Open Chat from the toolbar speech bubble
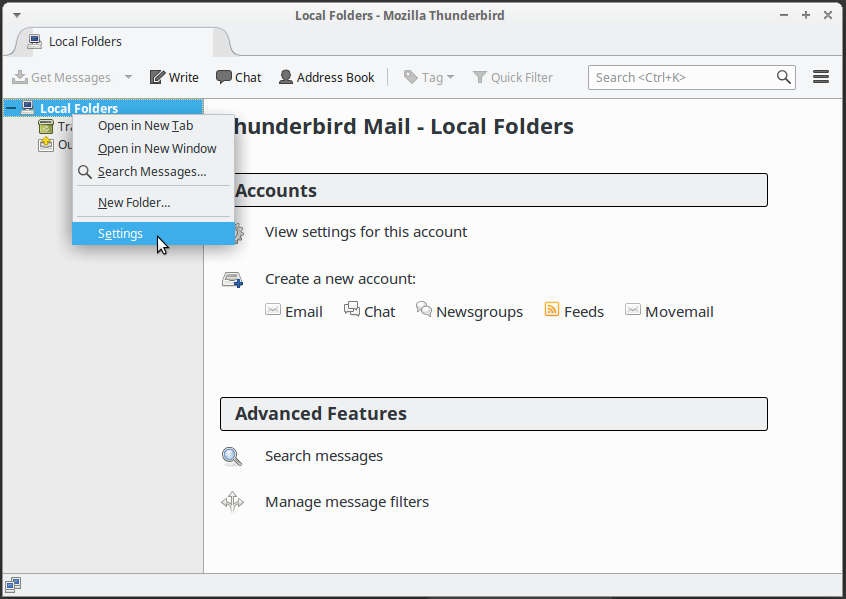846x599 pixels. click(224, 77)
